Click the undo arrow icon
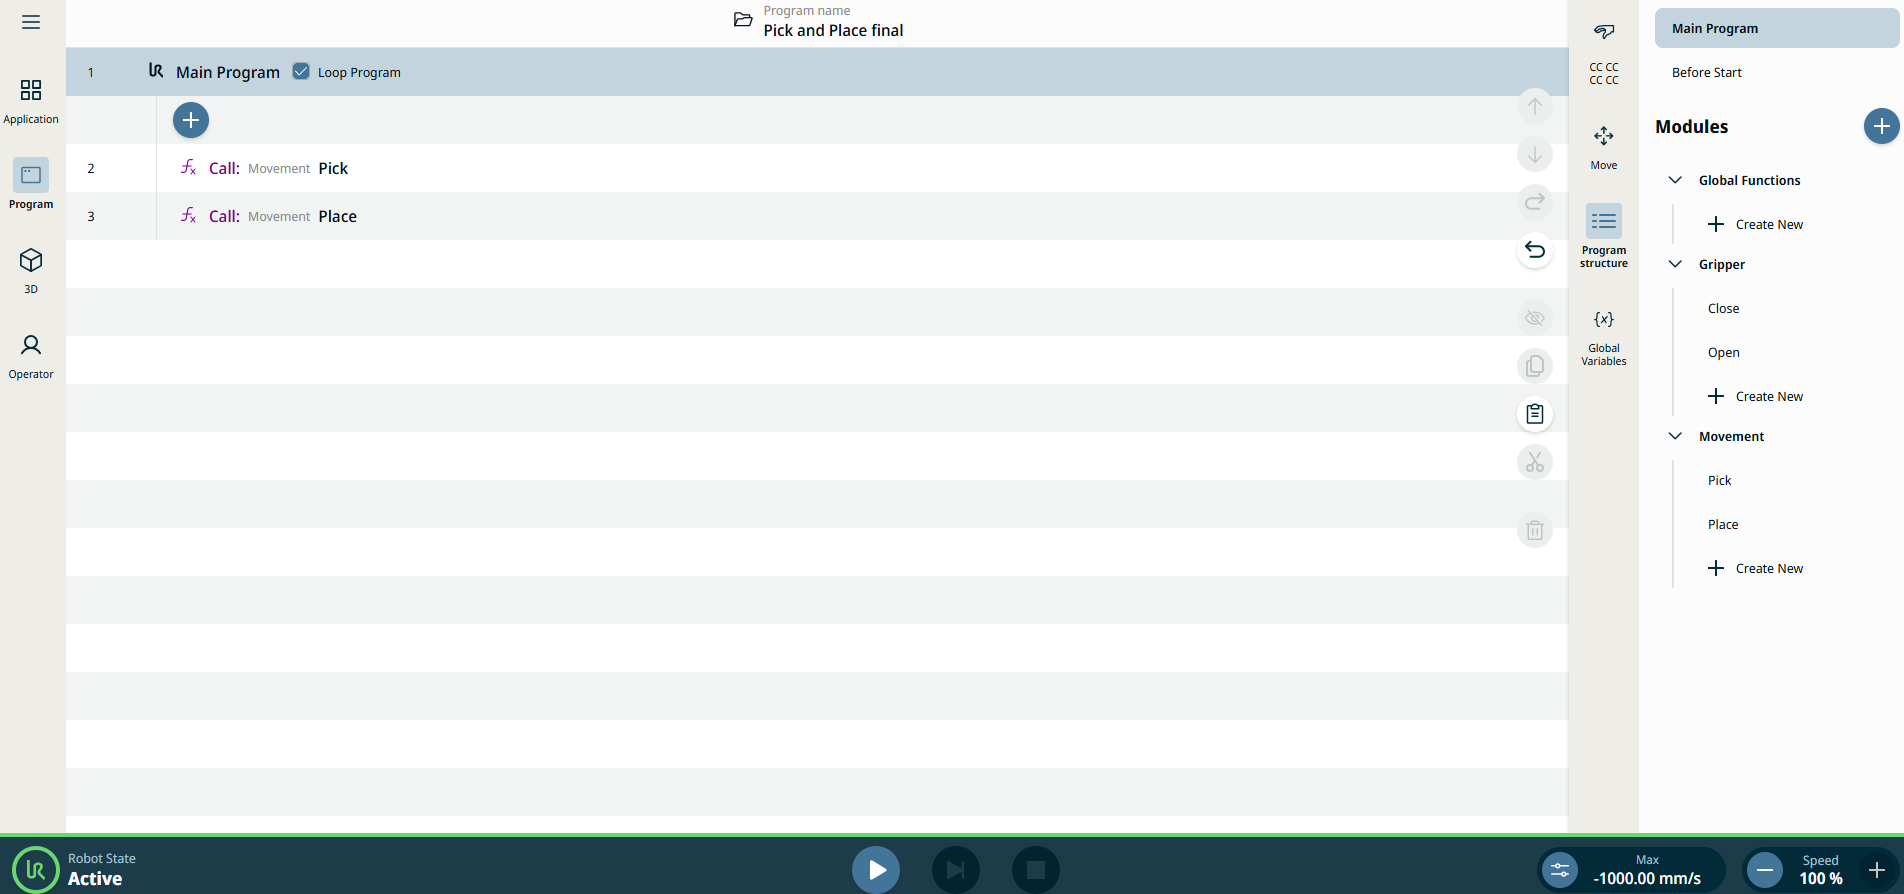This screenshot has height=894, width=1904. click(x=1535, y=250)
